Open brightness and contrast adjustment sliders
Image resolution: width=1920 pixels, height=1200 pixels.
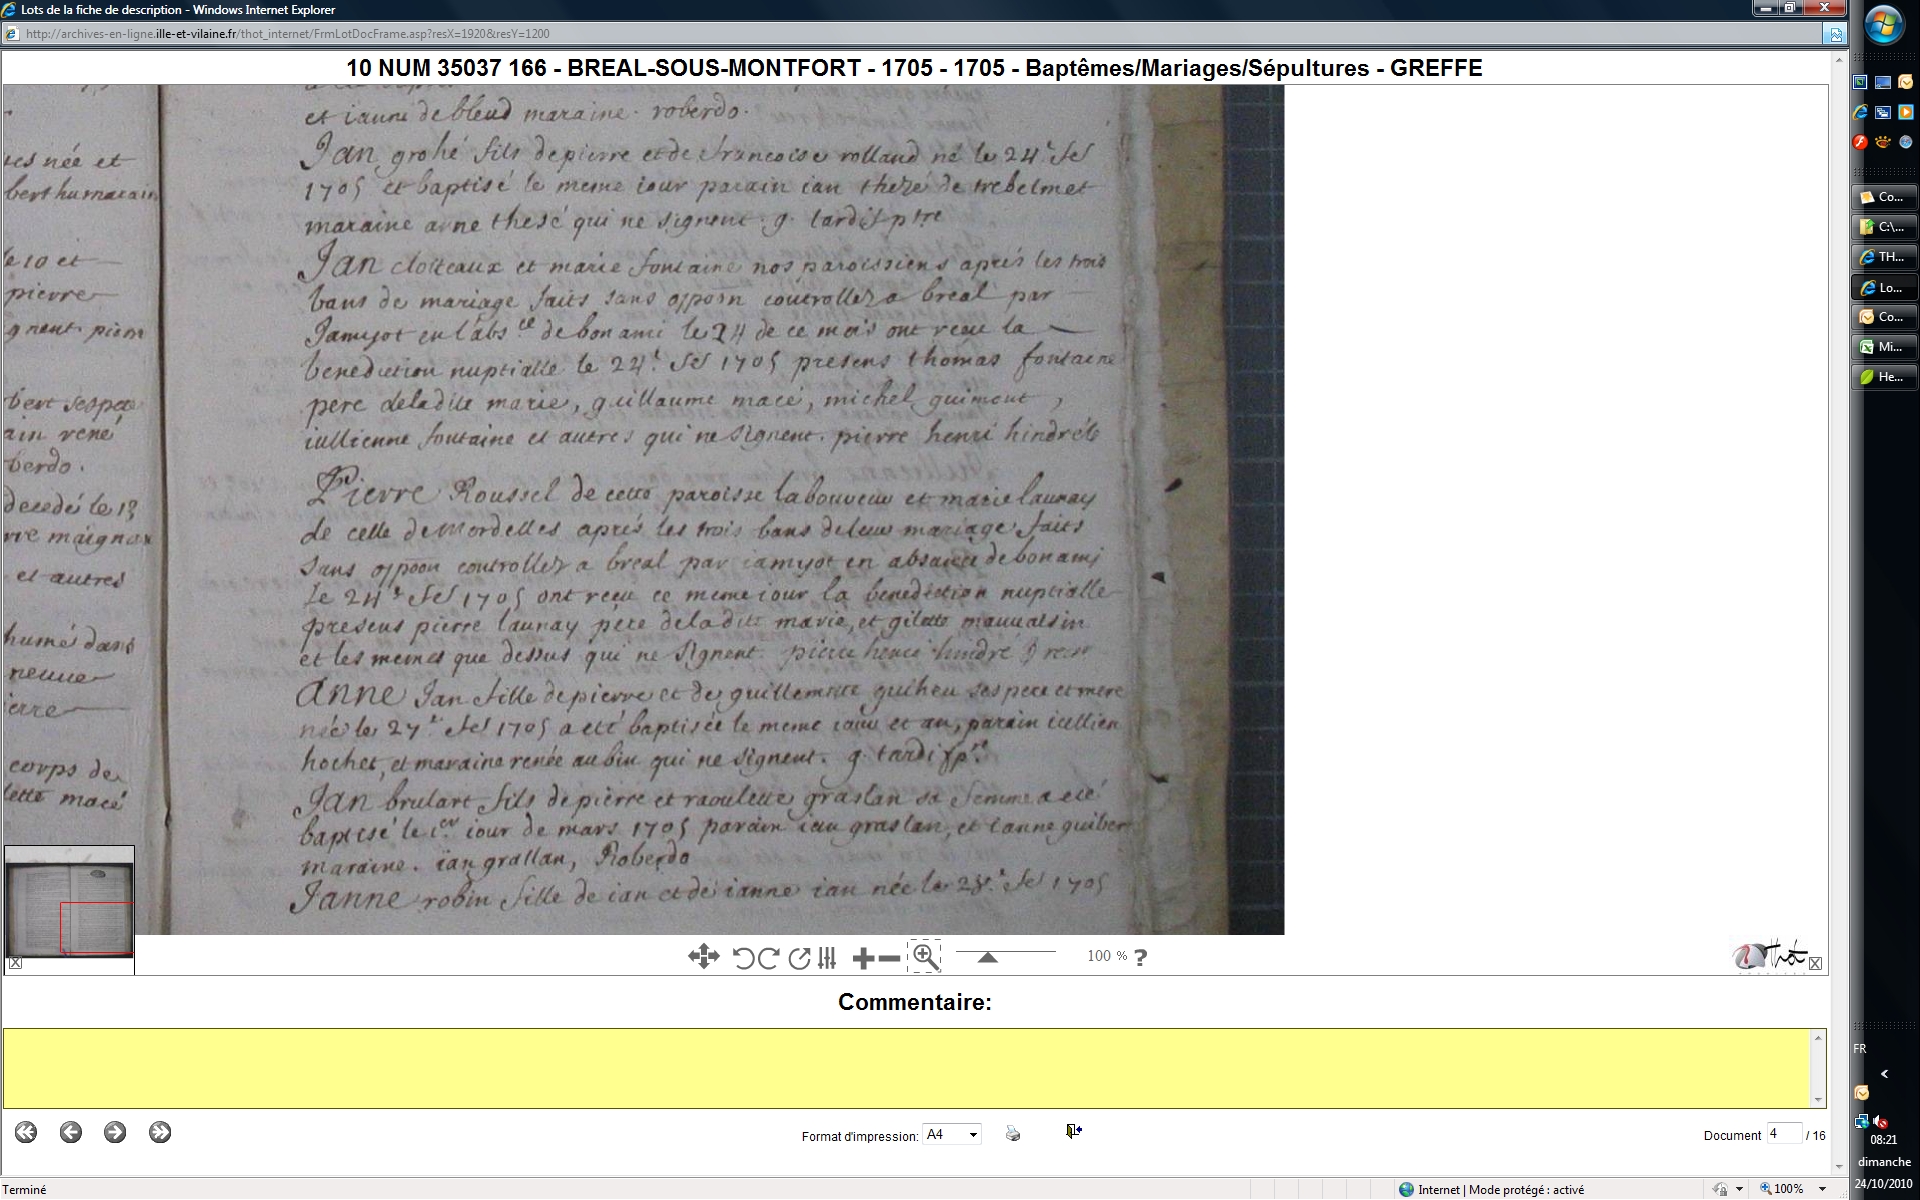pyautogui.click(x=827, y=958)
